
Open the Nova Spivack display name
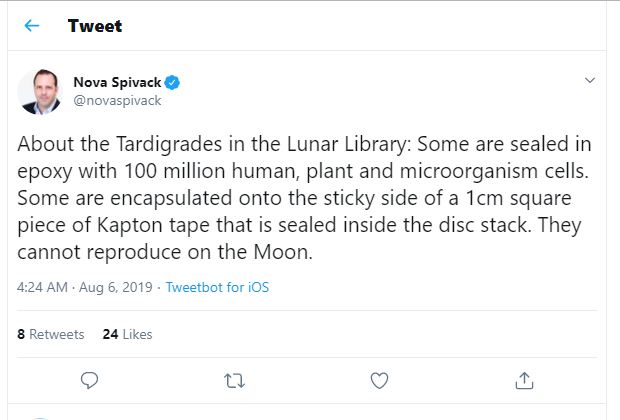(x=117, y=82)
